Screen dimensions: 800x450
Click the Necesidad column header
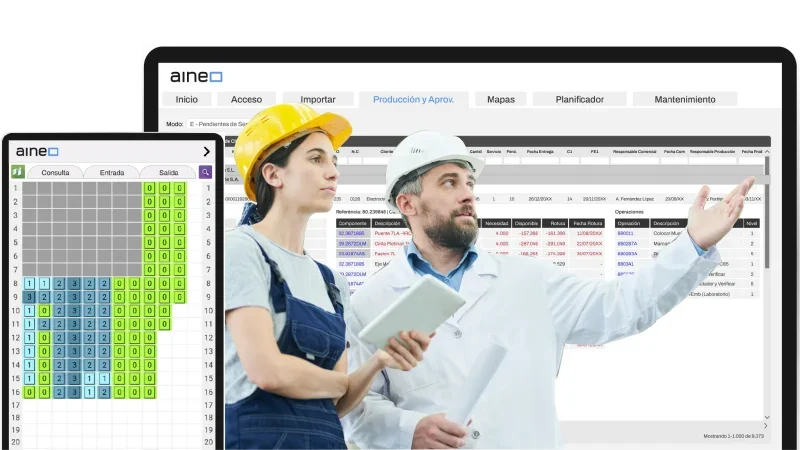496,223
